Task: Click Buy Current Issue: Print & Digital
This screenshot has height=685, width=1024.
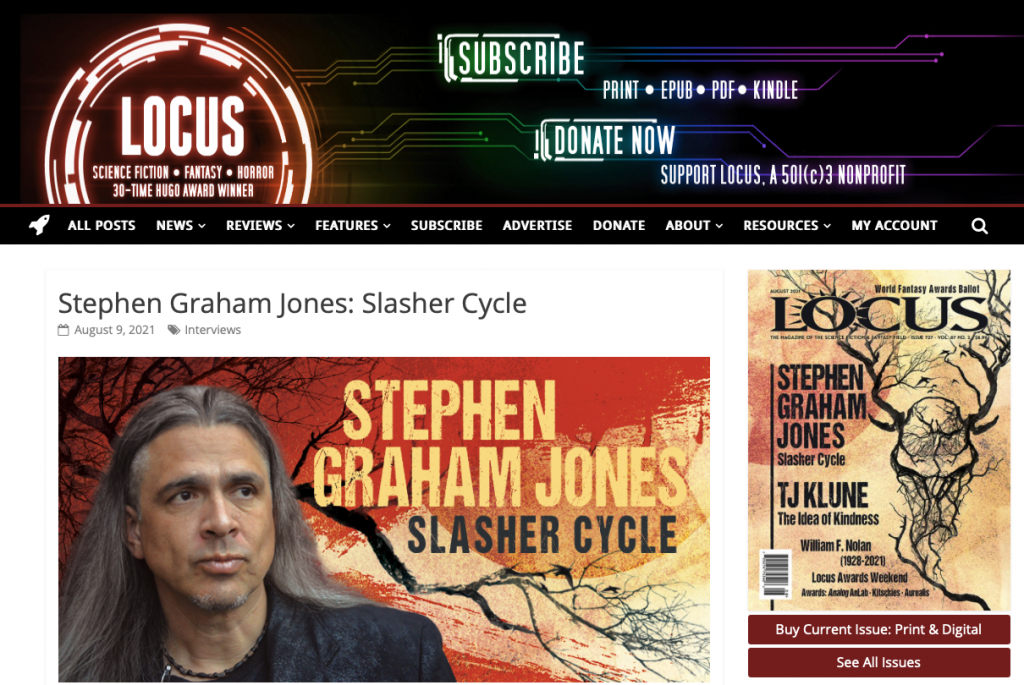Action: tap(878, 629)
